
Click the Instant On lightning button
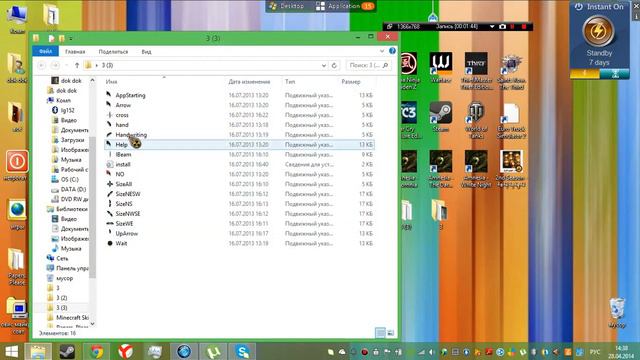(598, 31)
